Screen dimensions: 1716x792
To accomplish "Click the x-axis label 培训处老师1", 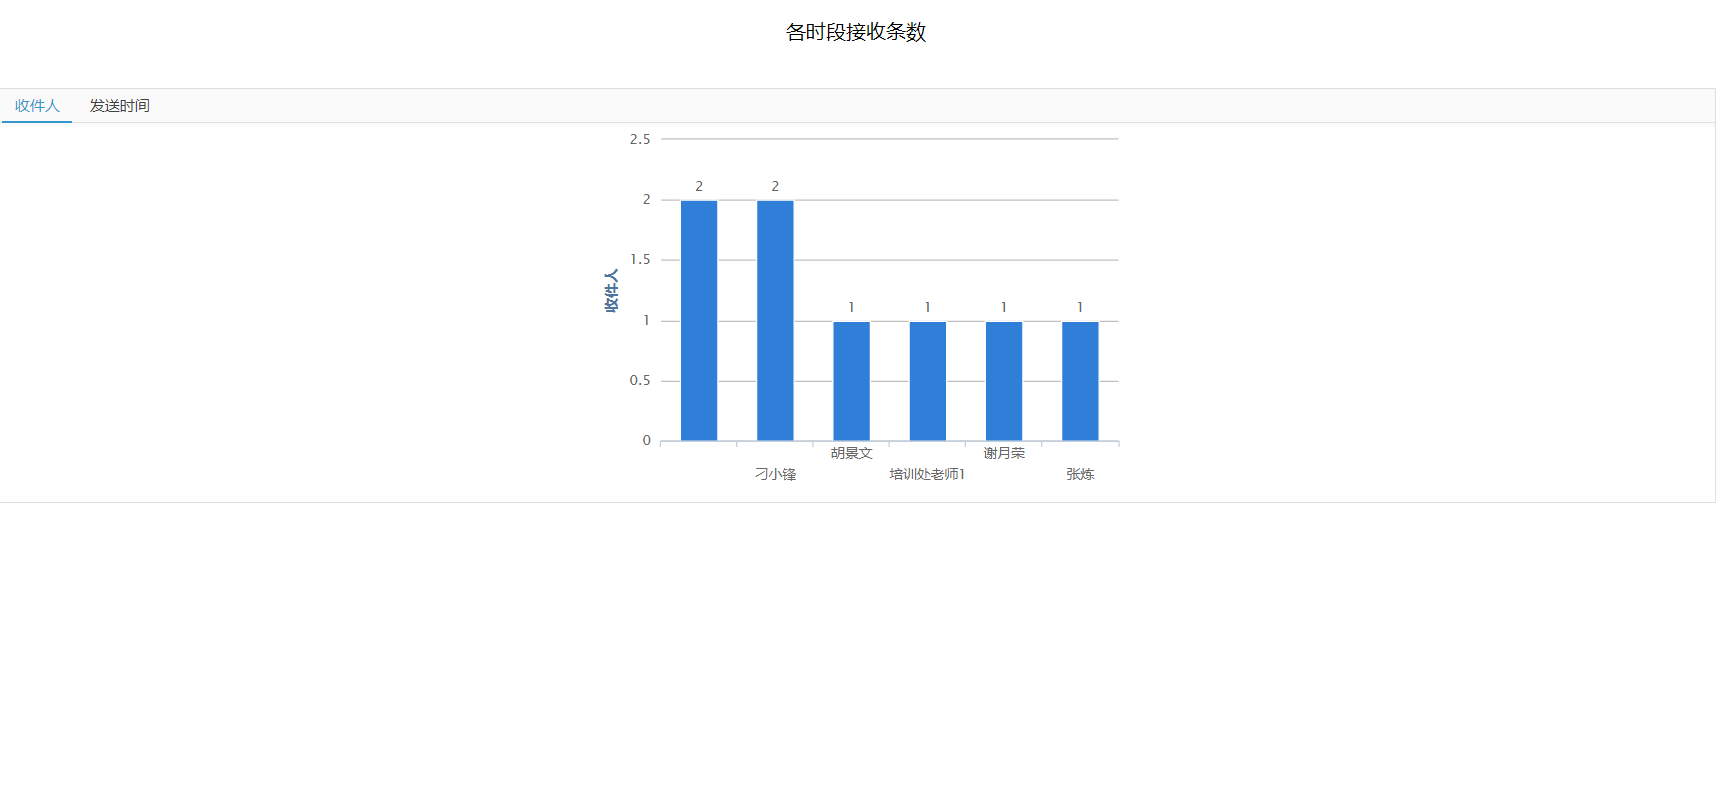I will [928, 474].
